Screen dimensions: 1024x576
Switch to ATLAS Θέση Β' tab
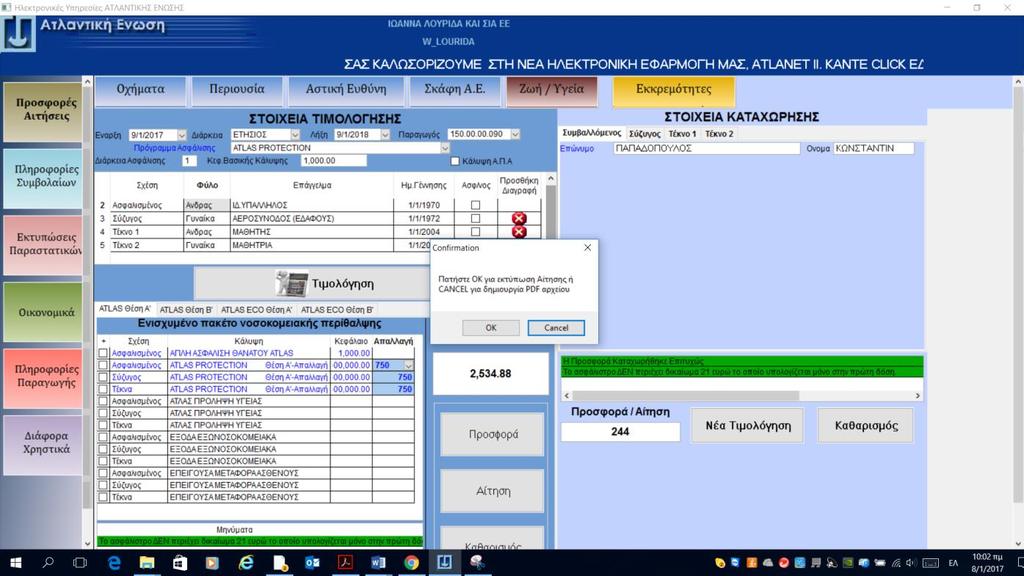186,310
